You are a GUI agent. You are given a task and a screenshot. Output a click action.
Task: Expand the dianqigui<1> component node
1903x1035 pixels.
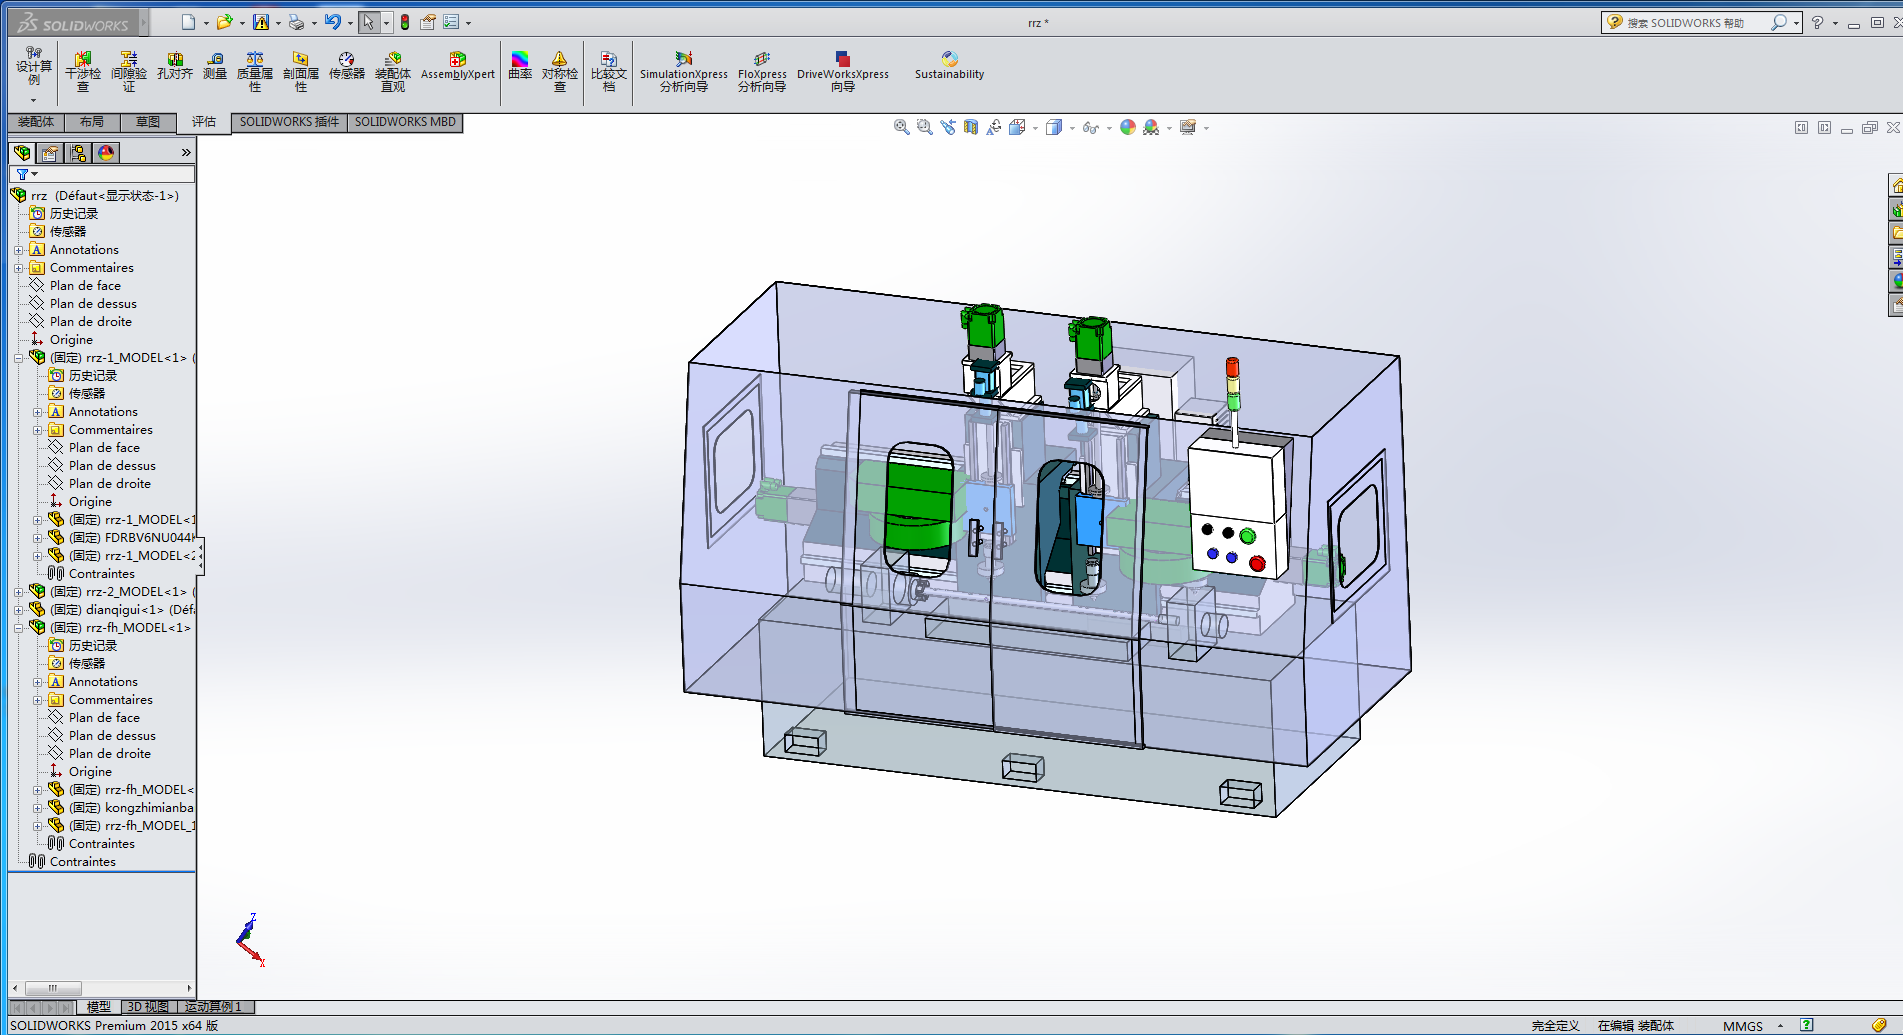[19, 610]
